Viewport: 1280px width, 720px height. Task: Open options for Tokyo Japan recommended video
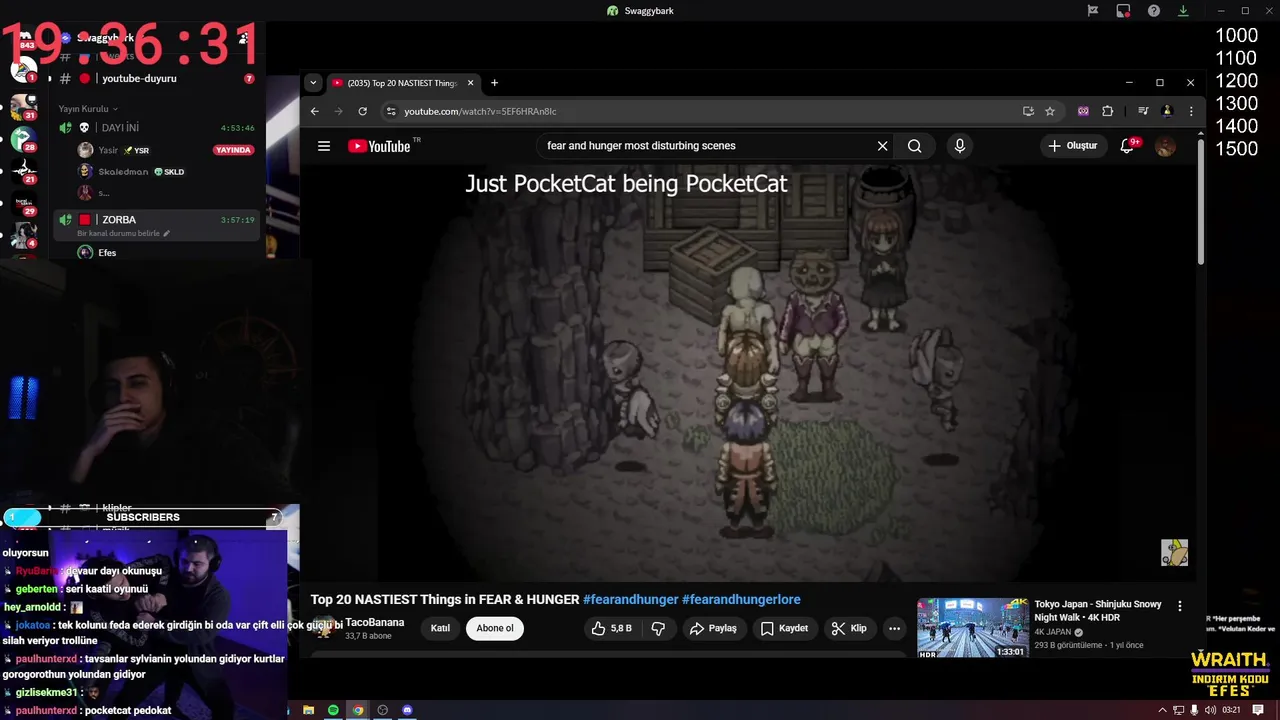coord(1180,606)
